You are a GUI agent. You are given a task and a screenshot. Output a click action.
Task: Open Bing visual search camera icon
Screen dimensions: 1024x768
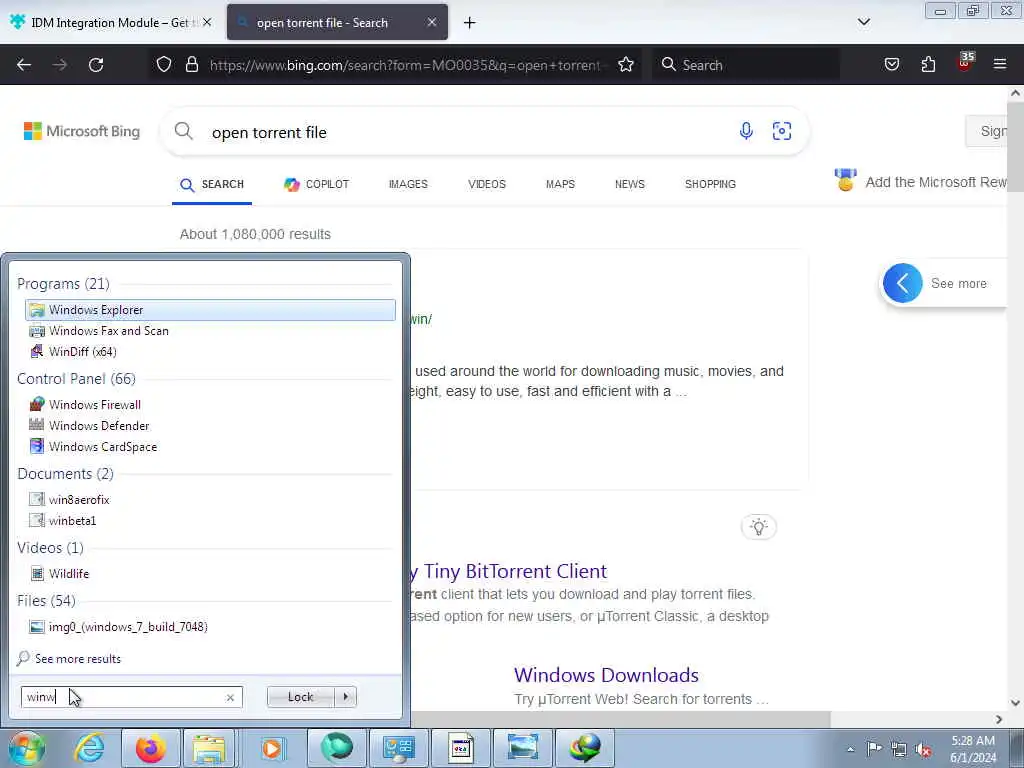click(782, 131)
